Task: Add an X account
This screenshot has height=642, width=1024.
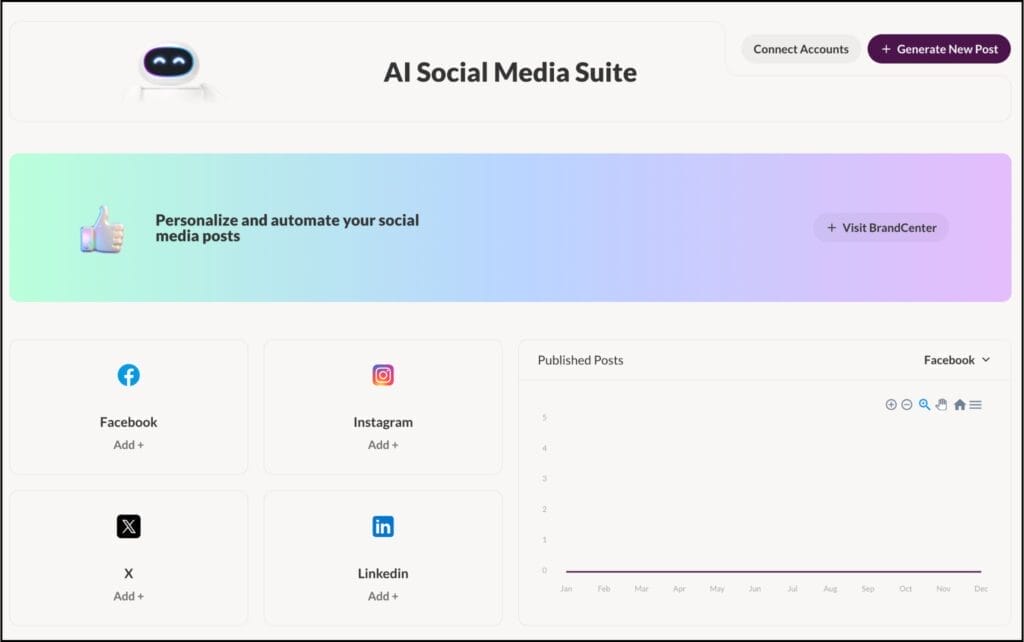Action: [129, 596]
